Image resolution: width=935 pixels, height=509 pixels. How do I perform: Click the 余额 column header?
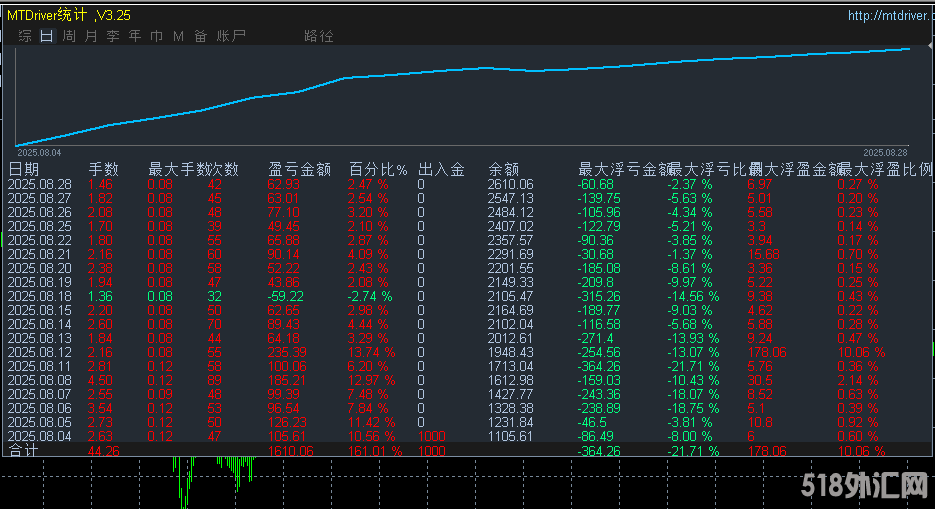click(x=503, y=169)
